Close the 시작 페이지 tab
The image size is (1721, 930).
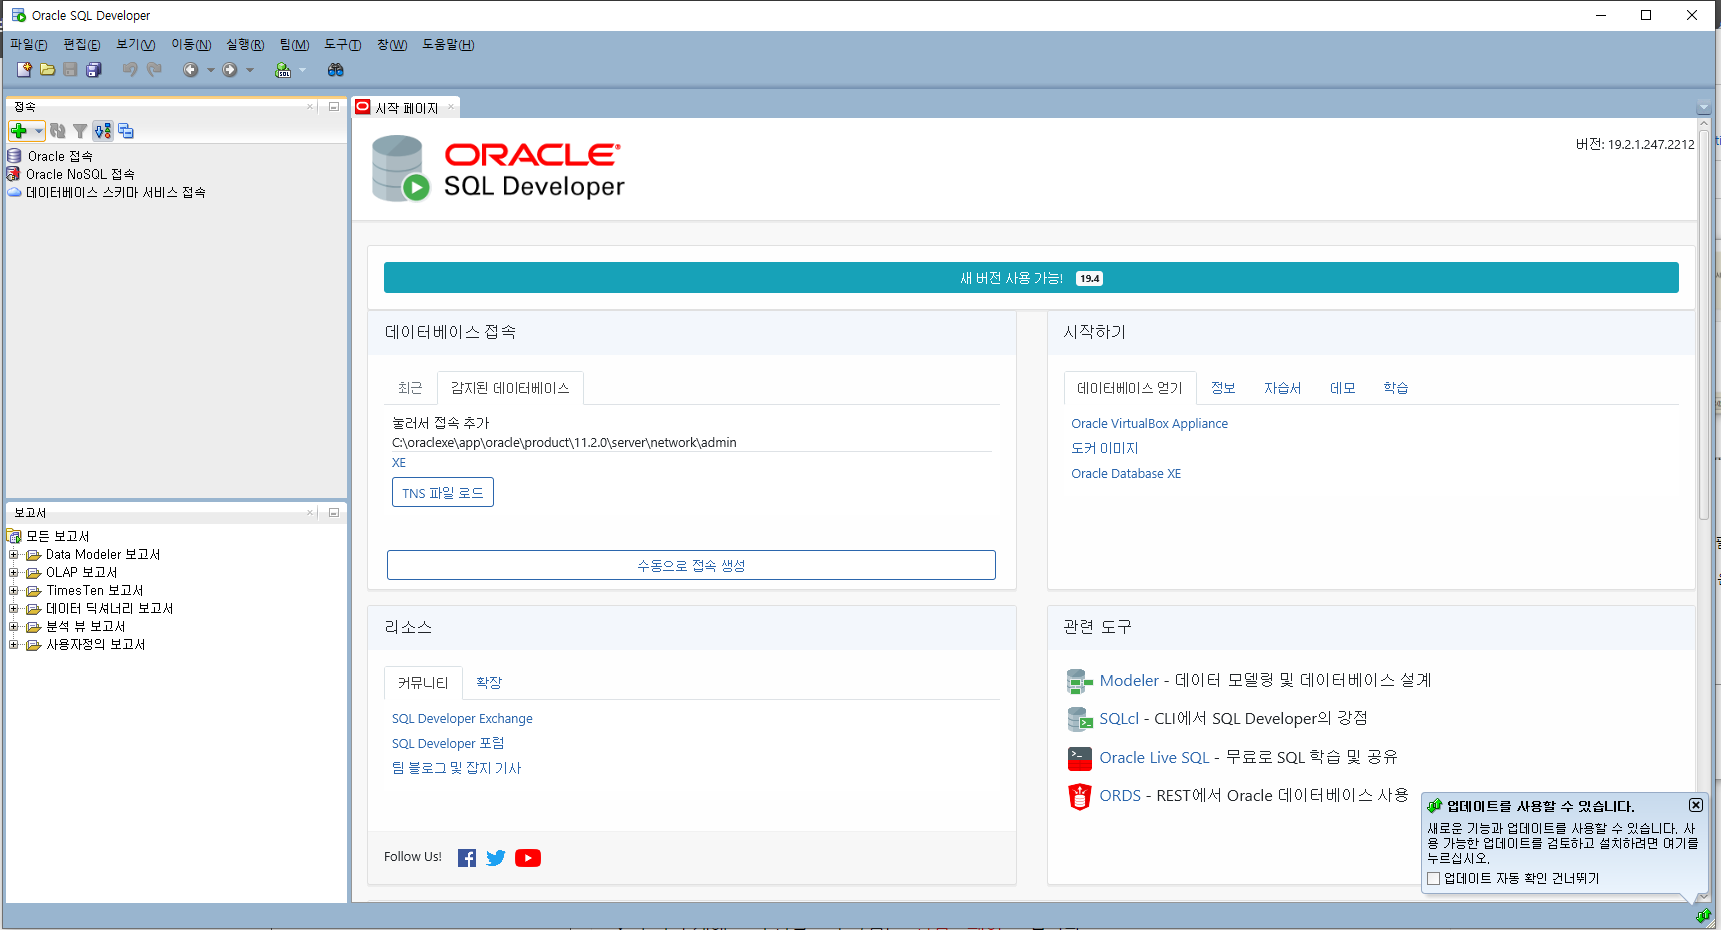[451, 107]
